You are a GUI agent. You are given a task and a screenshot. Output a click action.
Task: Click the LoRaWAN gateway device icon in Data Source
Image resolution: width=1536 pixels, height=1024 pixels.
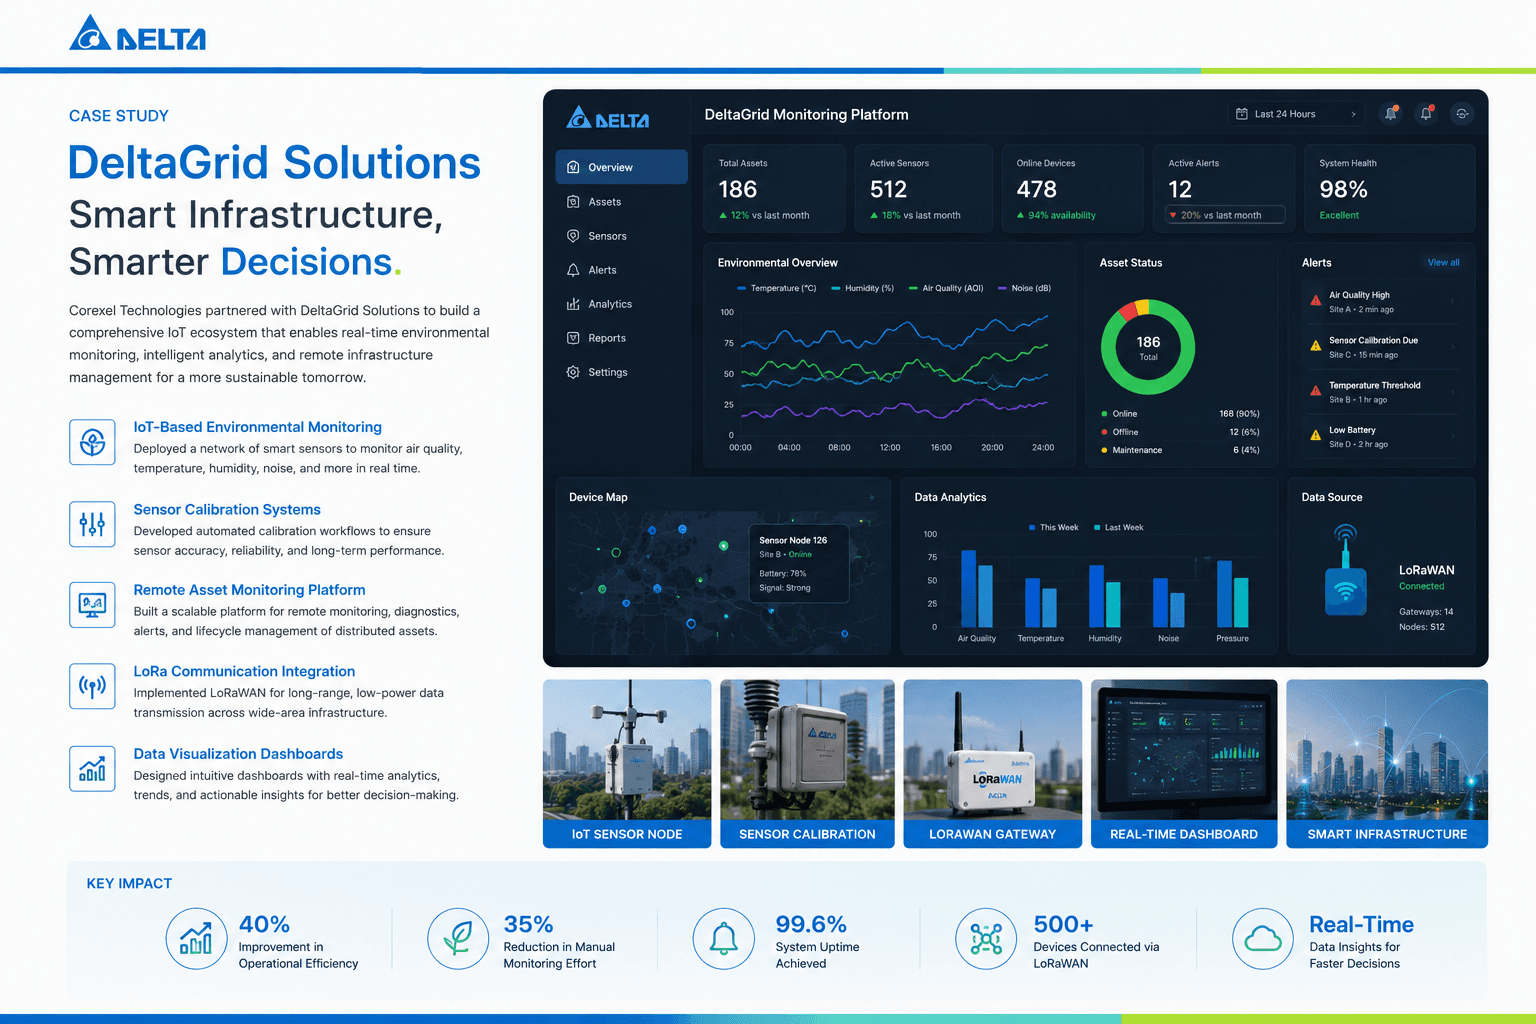click(1346, 570)
